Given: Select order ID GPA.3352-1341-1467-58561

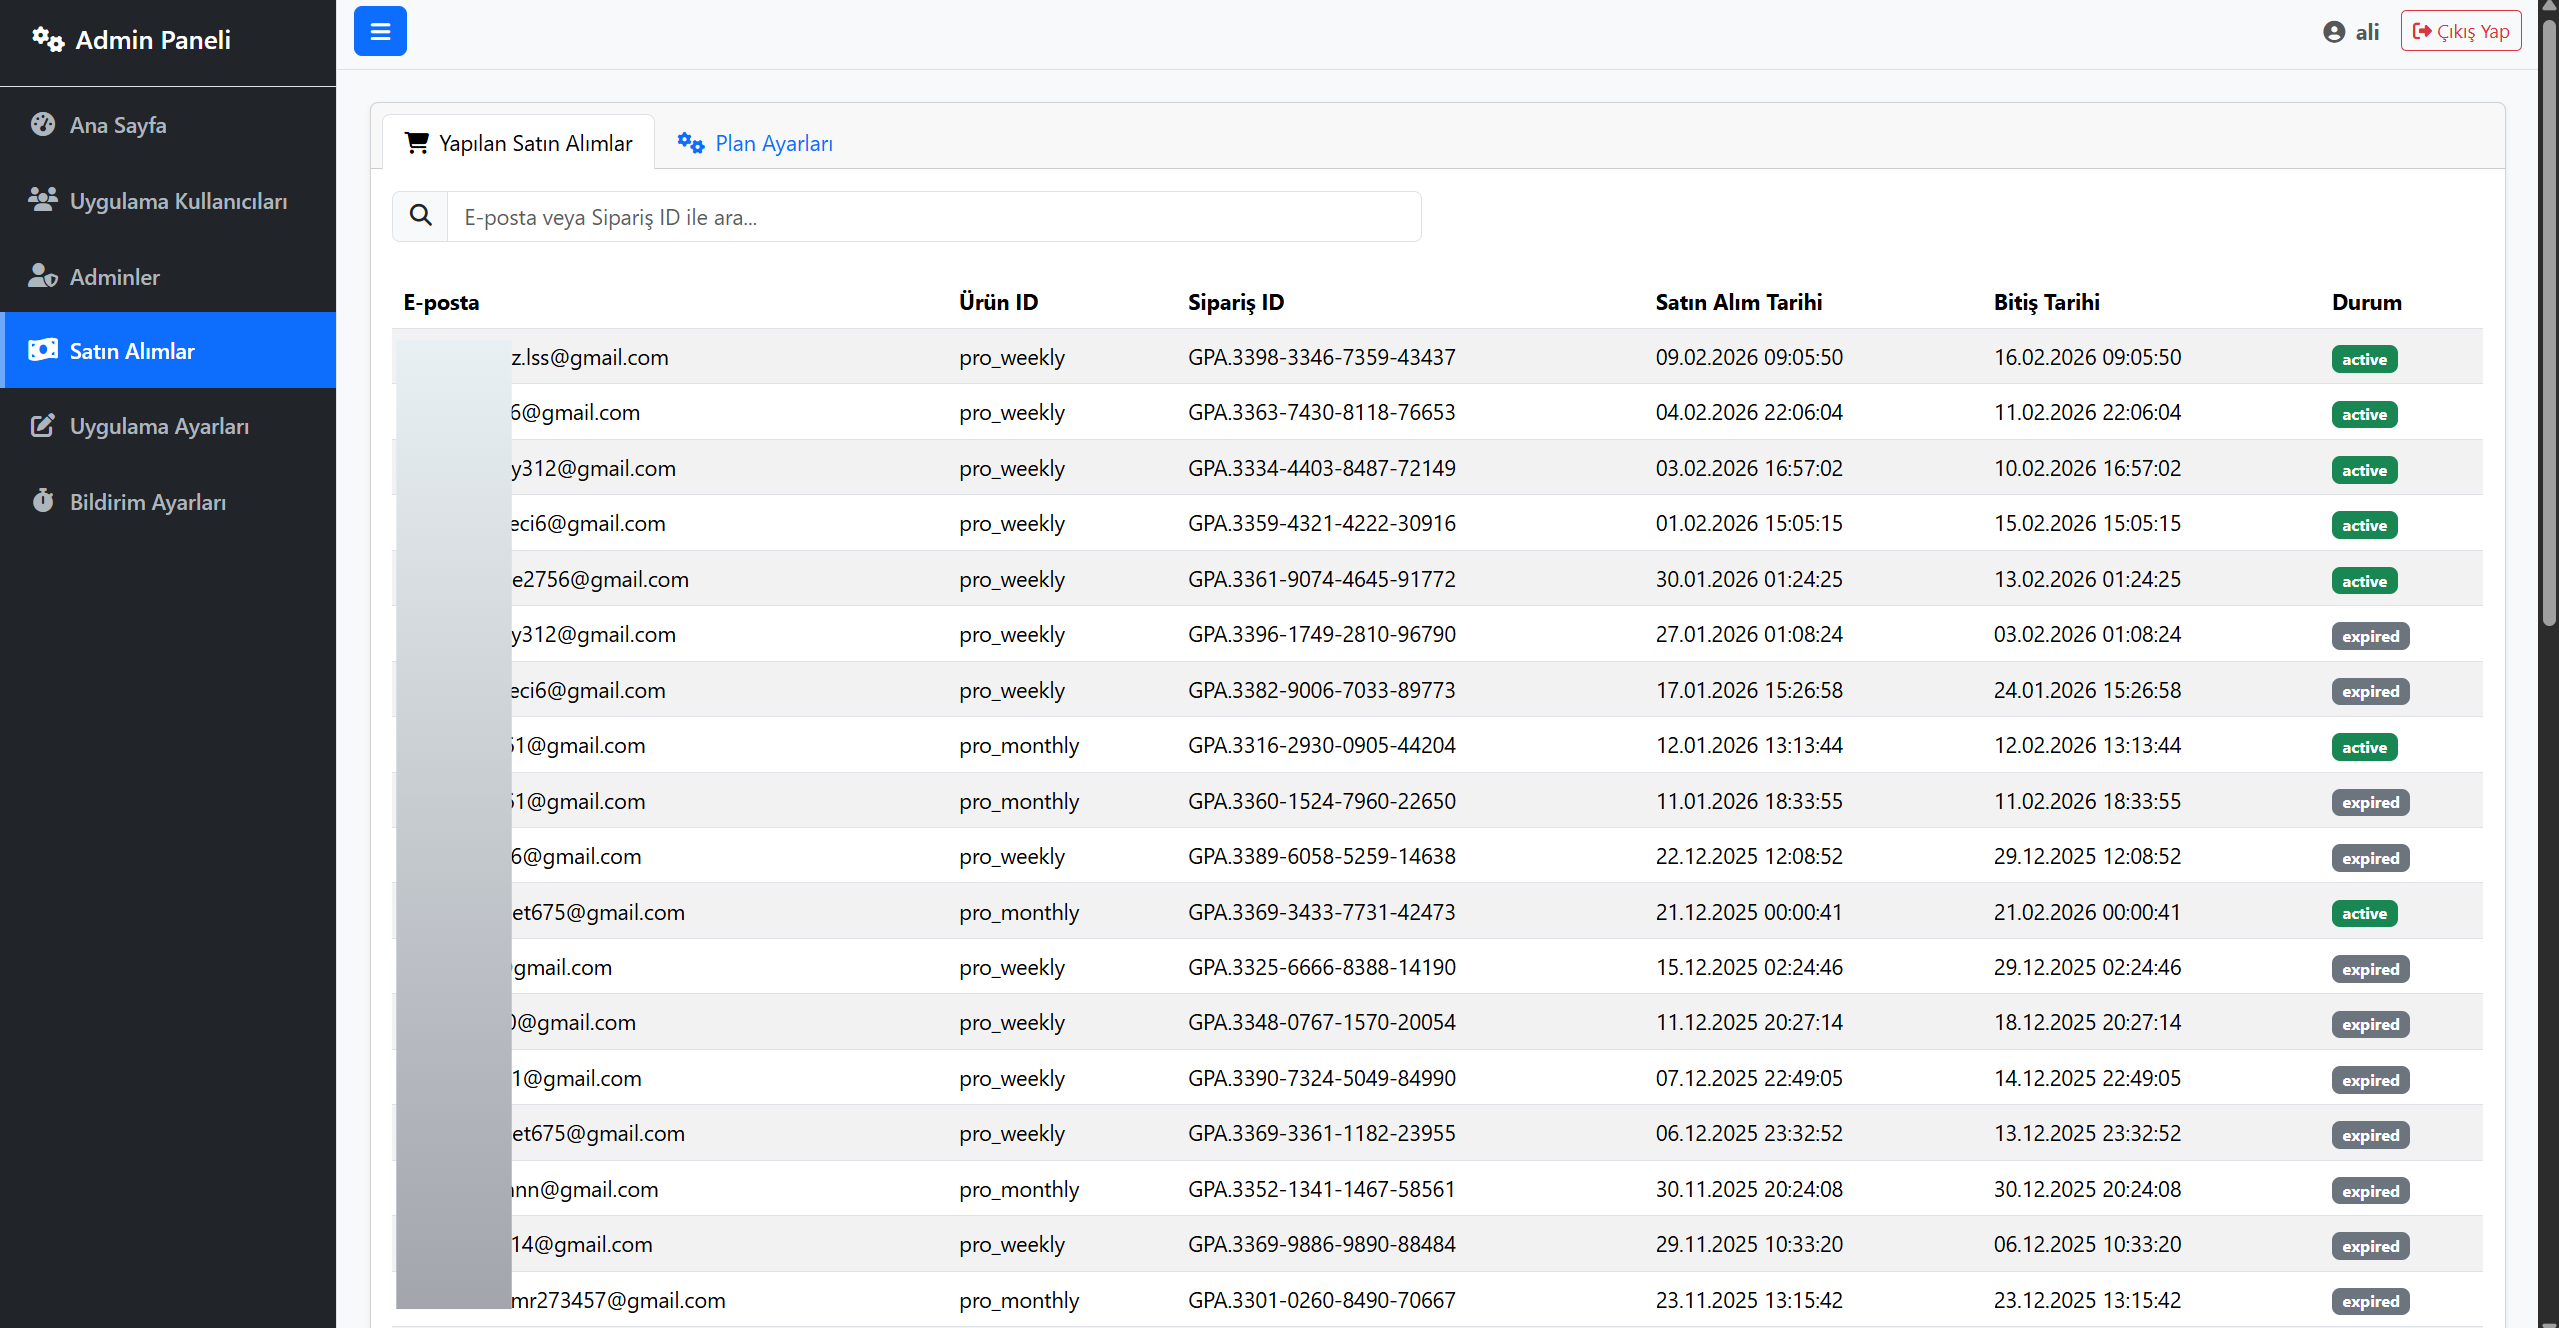Looking at the screenshot, I should point(1322,1189).
